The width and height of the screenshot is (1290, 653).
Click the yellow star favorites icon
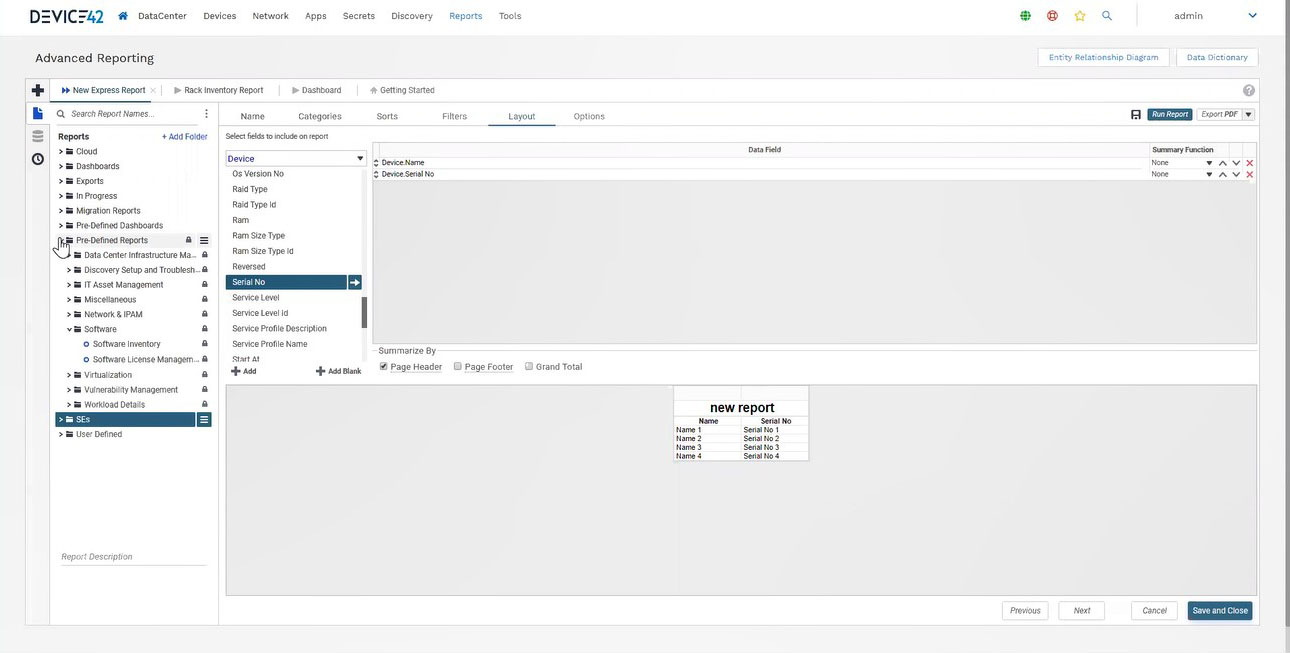tap(1078, 15)
